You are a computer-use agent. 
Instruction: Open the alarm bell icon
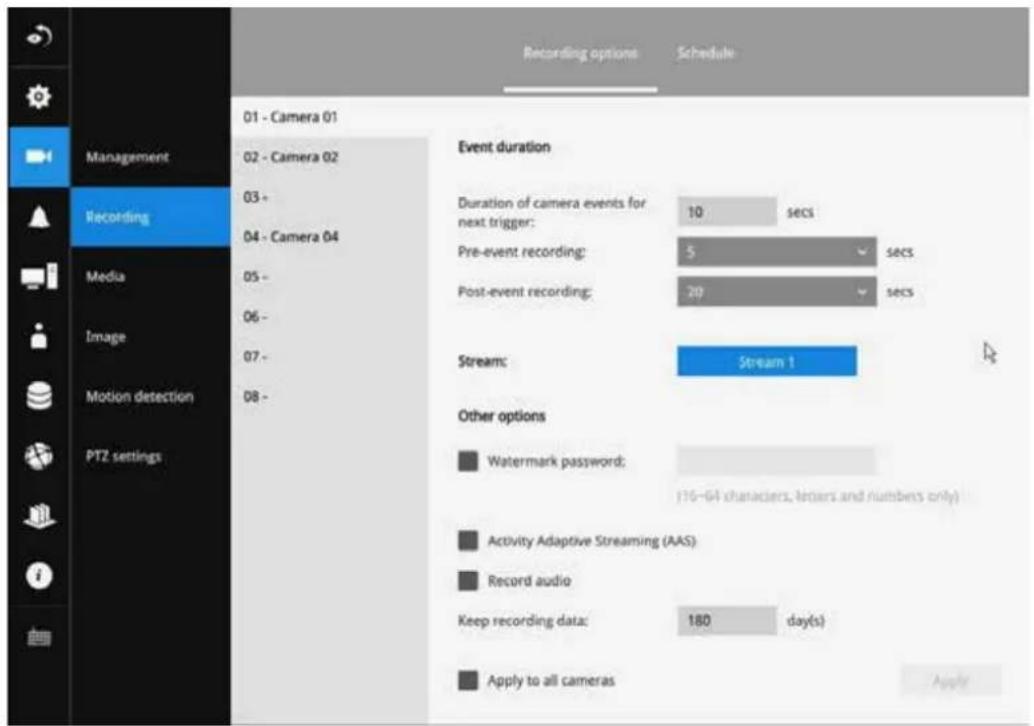click(x=39, y=216)
